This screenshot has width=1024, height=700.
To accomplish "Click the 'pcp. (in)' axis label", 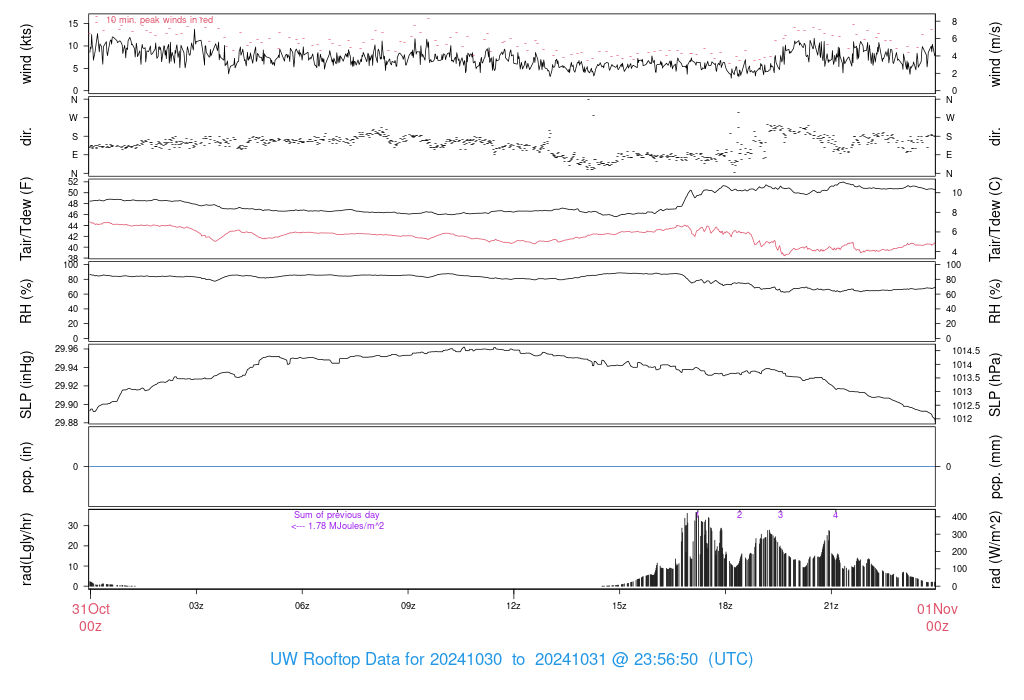I will coord(27,467).
